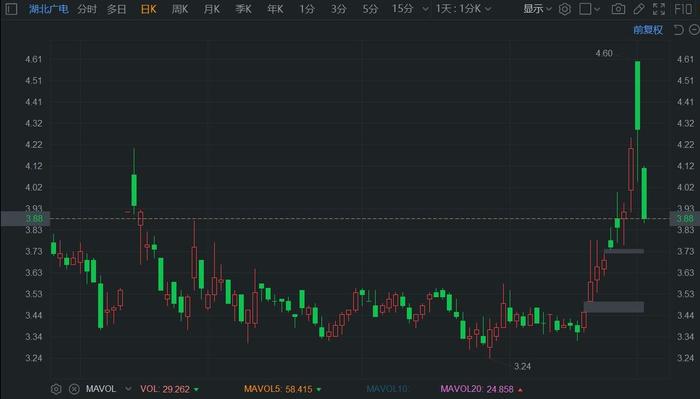Expand the MAVOL indicator dropdown arrow

[128, 389]
